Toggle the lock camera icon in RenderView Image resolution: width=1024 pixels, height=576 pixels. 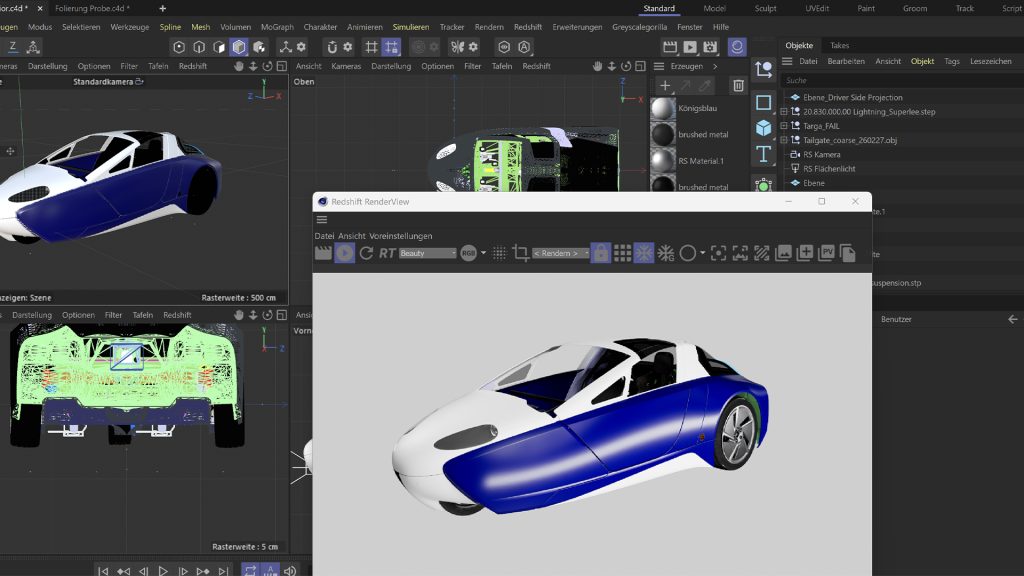[601, 253]
